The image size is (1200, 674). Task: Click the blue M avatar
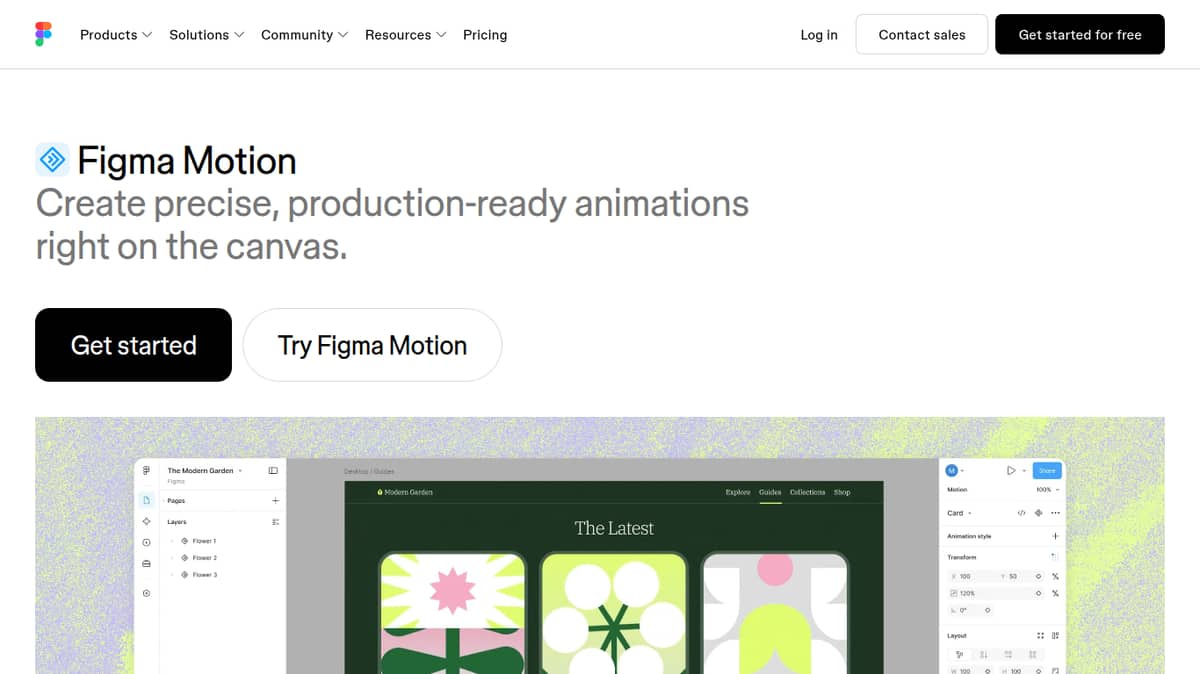pos(951,470)
